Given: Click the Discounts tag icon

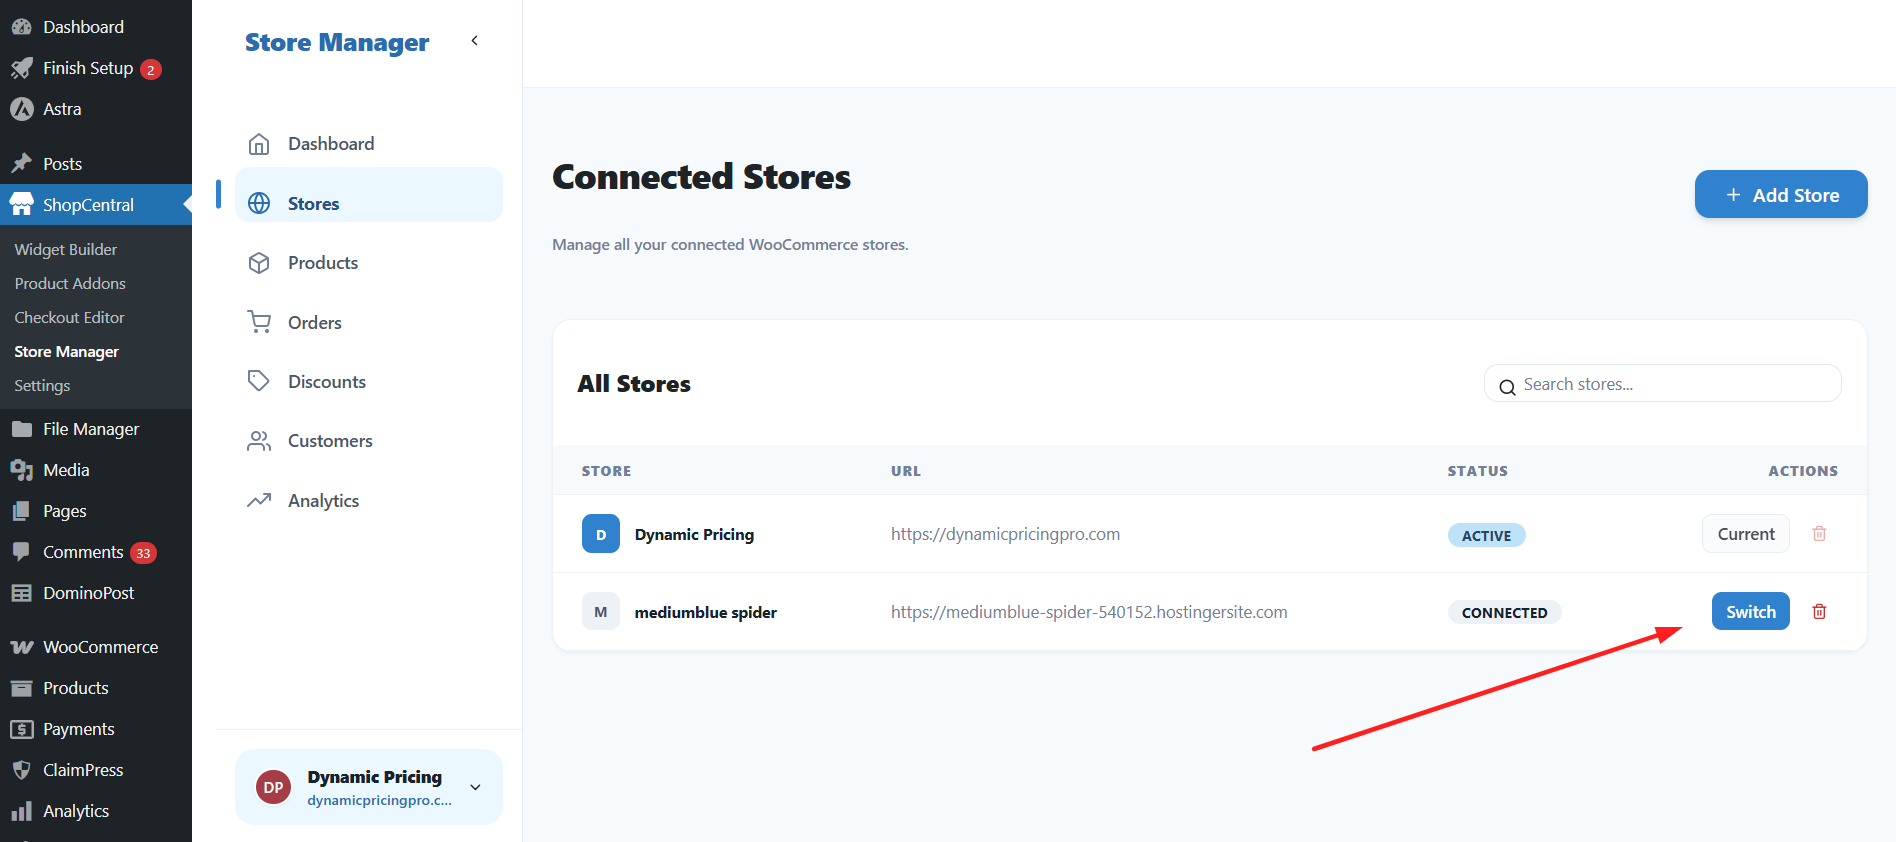Looking at the screenshot, I should click(259, 381).
